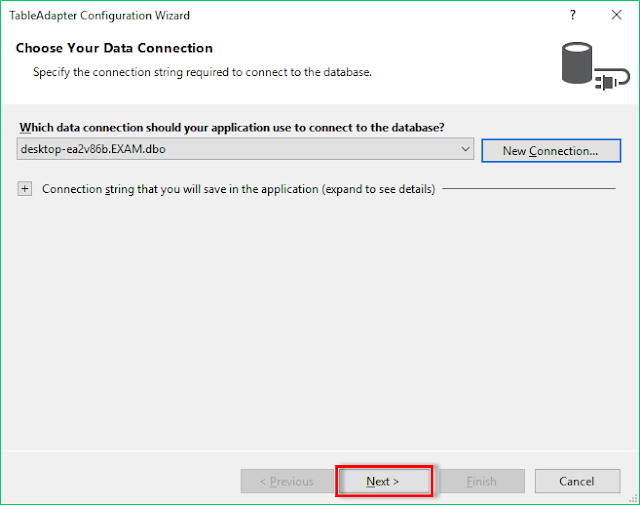Click the New Connection button
Screen dimensions: 640x505
click(550, 150)
